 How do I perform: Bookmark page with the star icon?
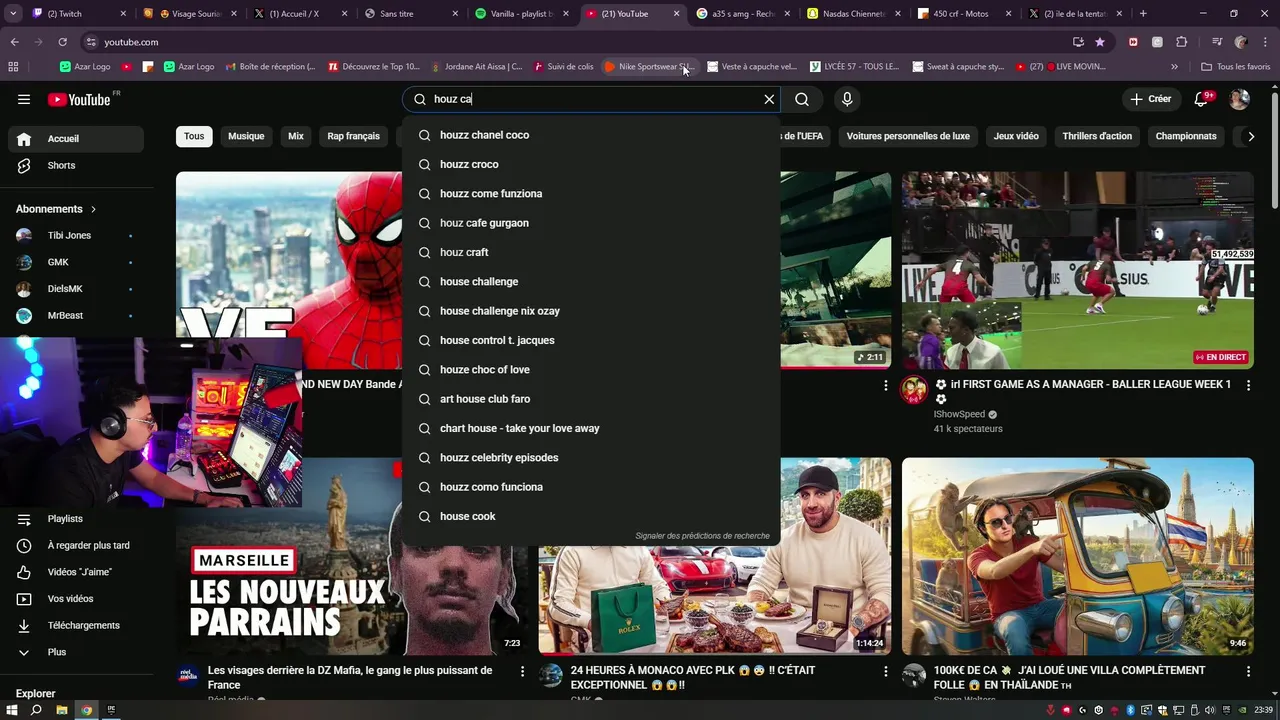1100,42
